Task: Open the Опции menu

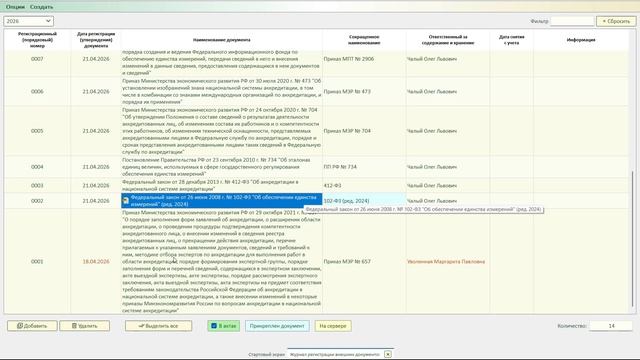Action: click(x=15, y=7)
